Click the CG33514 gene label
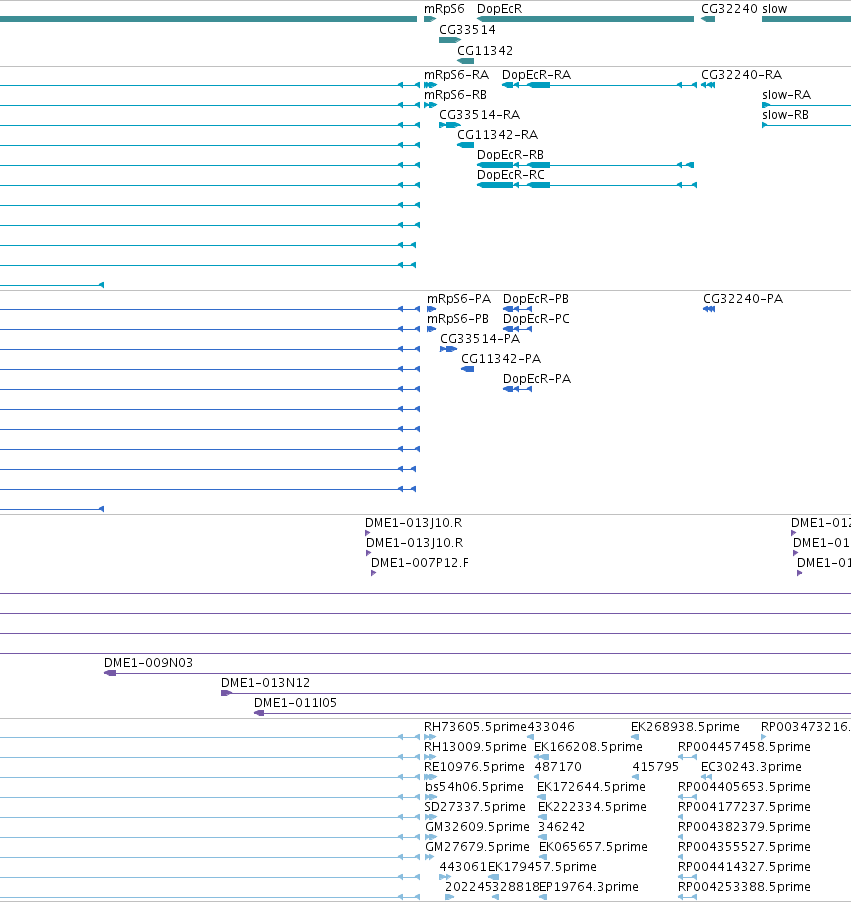The width and height of the screenshot is (851, 902). point(467,29)
